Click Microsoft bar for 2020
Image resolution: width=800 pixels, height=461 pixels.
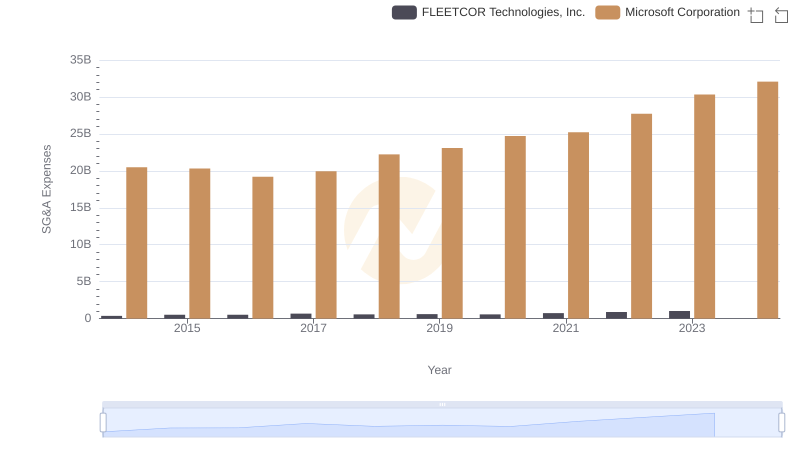click(515, 227)
